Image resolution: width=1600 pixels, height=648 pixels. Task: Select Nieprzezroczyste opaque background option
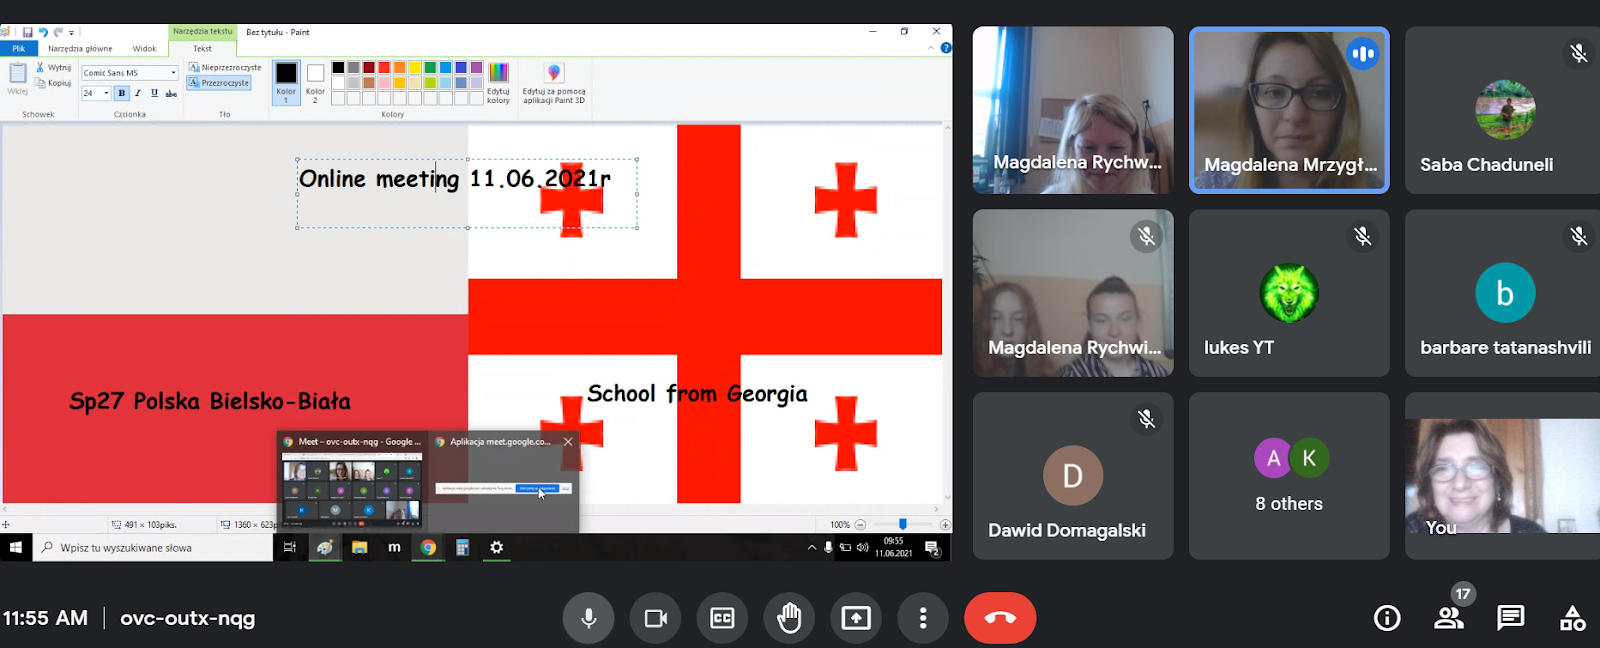[225, 68]
